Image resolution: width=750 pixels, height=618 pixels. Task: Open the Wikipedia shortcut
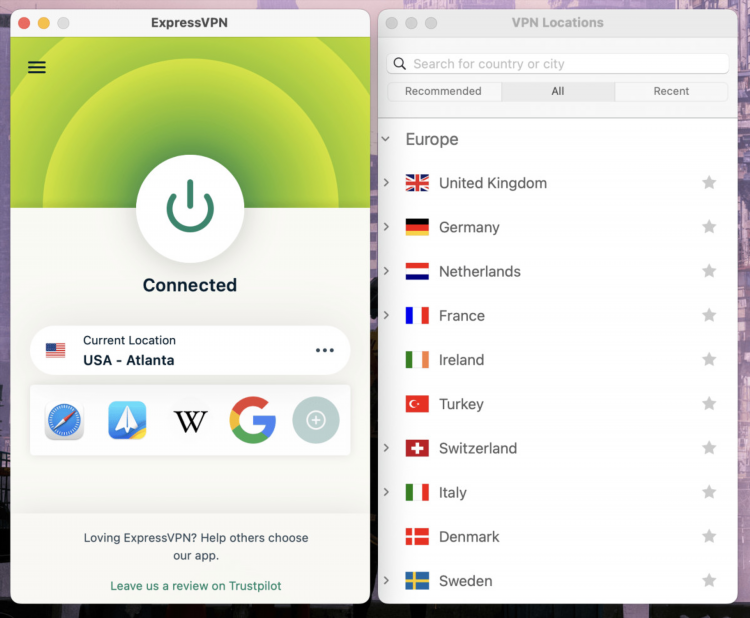click(190, 421)
